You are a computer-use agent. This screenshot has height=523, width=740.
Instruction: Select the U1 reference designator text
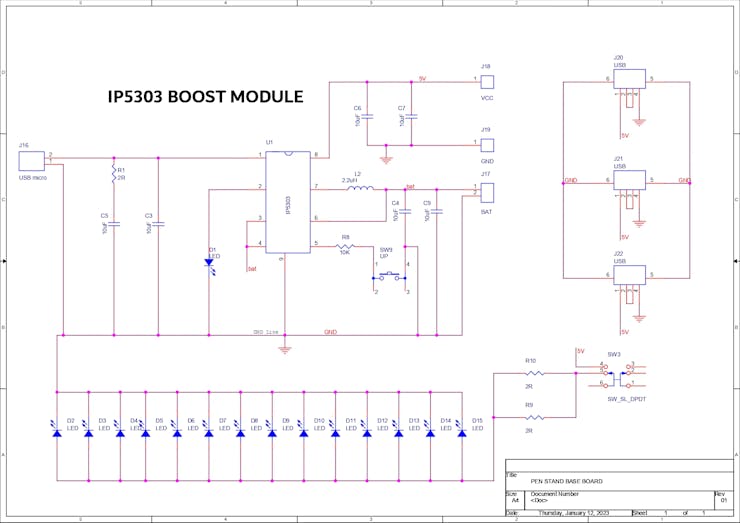tap(269, 142)
